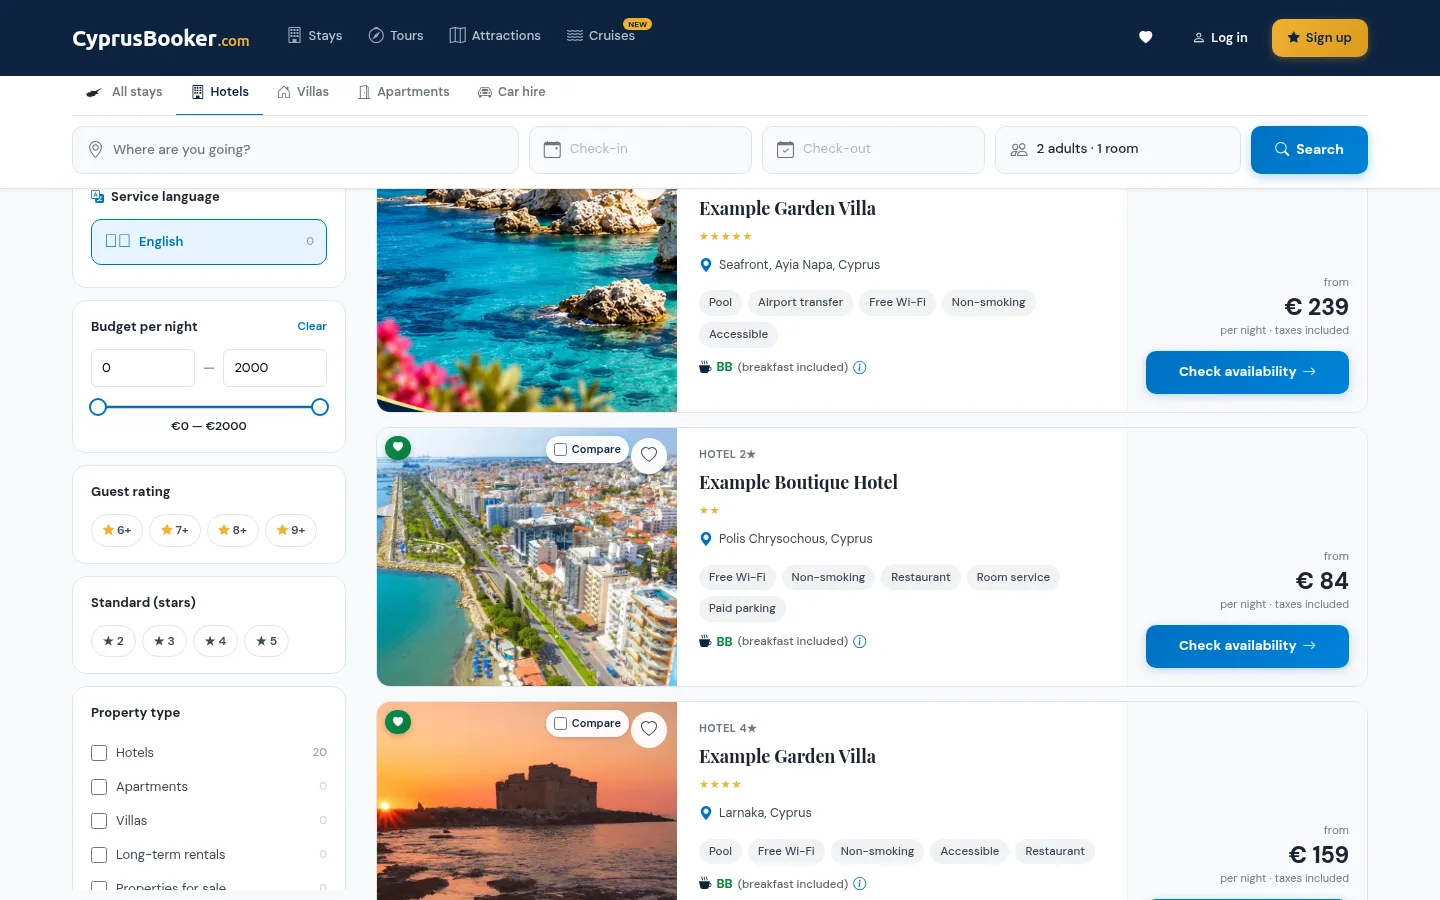The height and width of the screenshot is (900, 1440).
Task: Open the guests and rooms selector
Action: click(x=1118, y=150)
